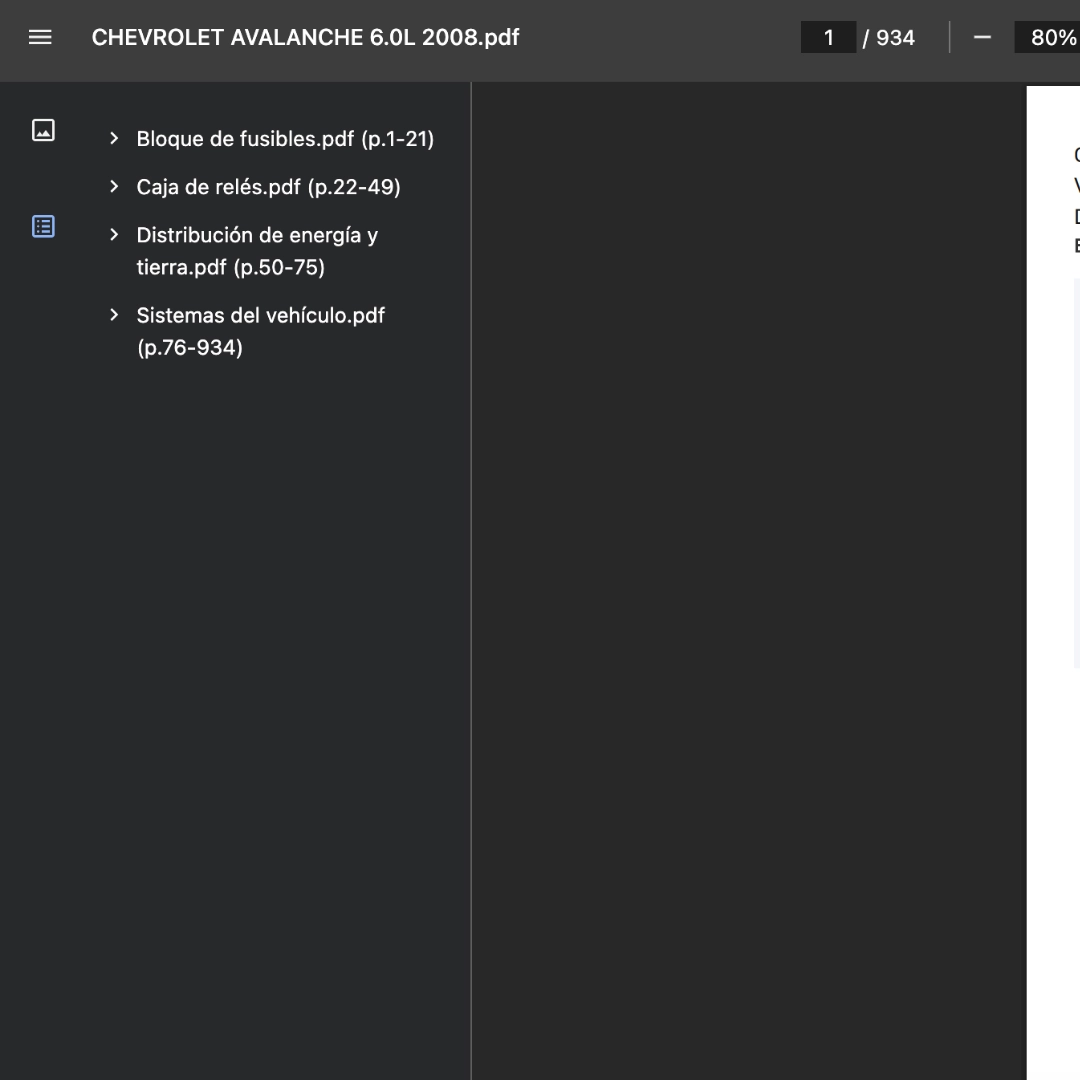Click the total page count 934
Viewport: 1080px width, 1080px height.
point(895,38)
